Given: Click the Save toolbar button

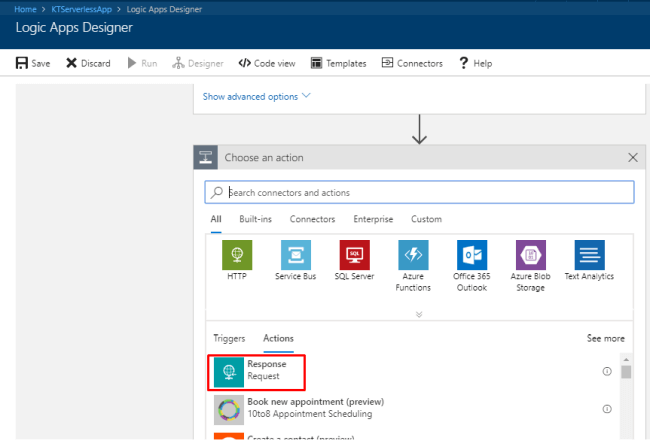Looking at the screenshot, I should pyautogui.click(x=33, y=63).
